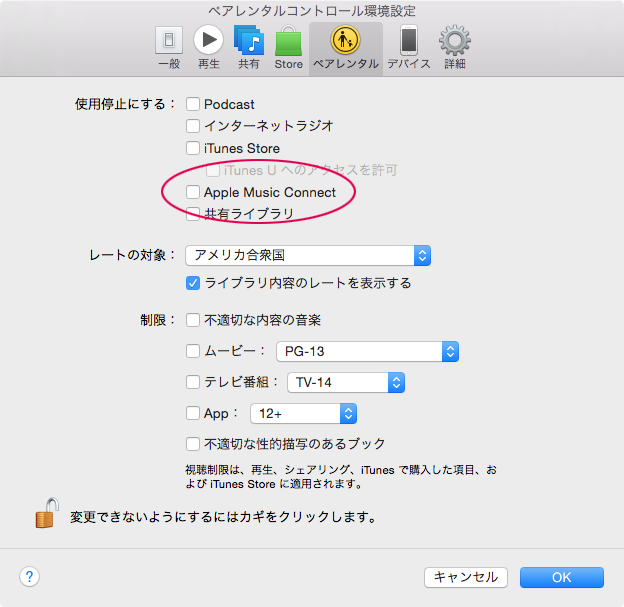Open the Store preferences icon

pos(289,47)
